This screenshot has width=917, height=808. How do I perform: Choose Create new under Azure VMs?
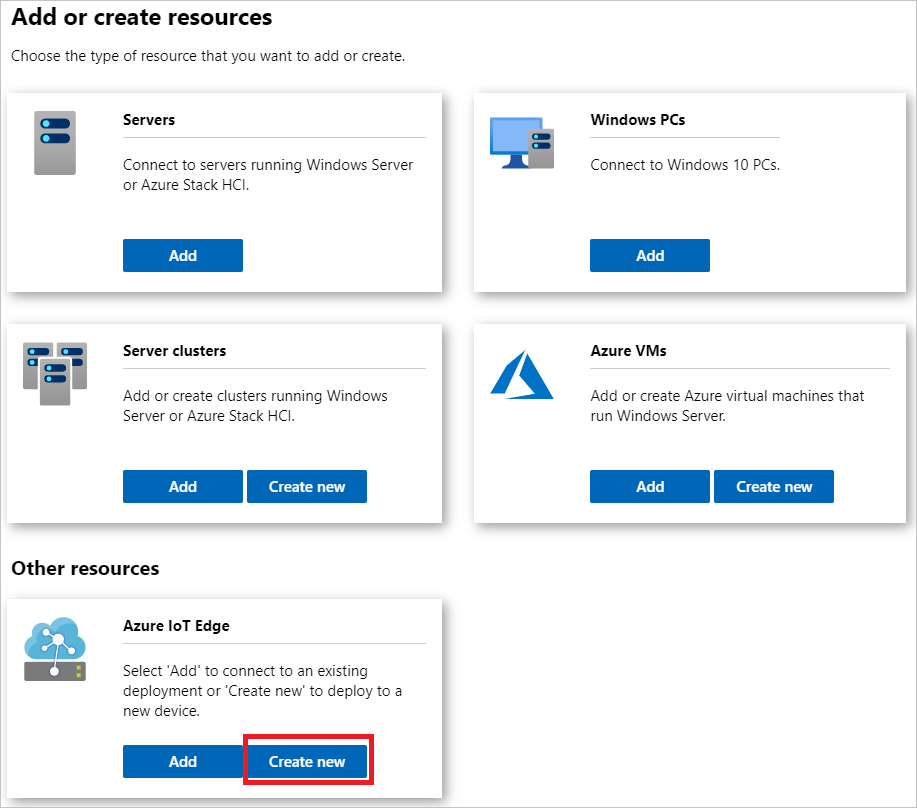click(x=773, y=486)
